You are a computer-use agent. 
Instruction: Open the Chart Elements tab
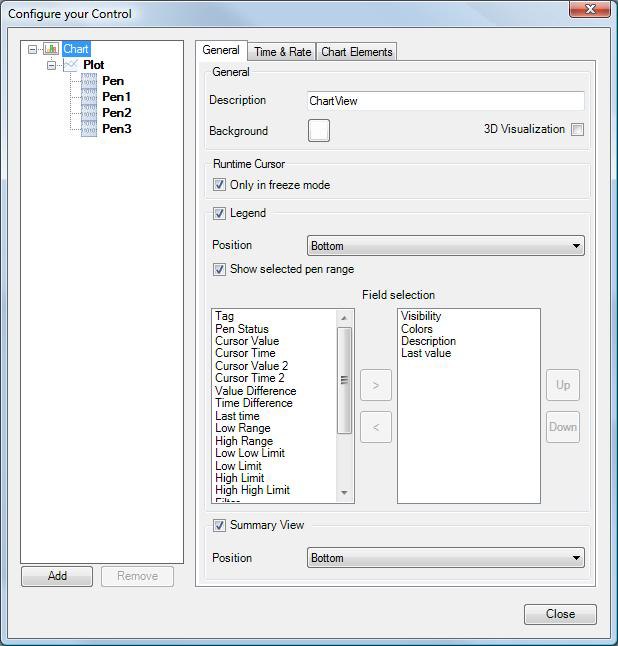coord(357,52)
